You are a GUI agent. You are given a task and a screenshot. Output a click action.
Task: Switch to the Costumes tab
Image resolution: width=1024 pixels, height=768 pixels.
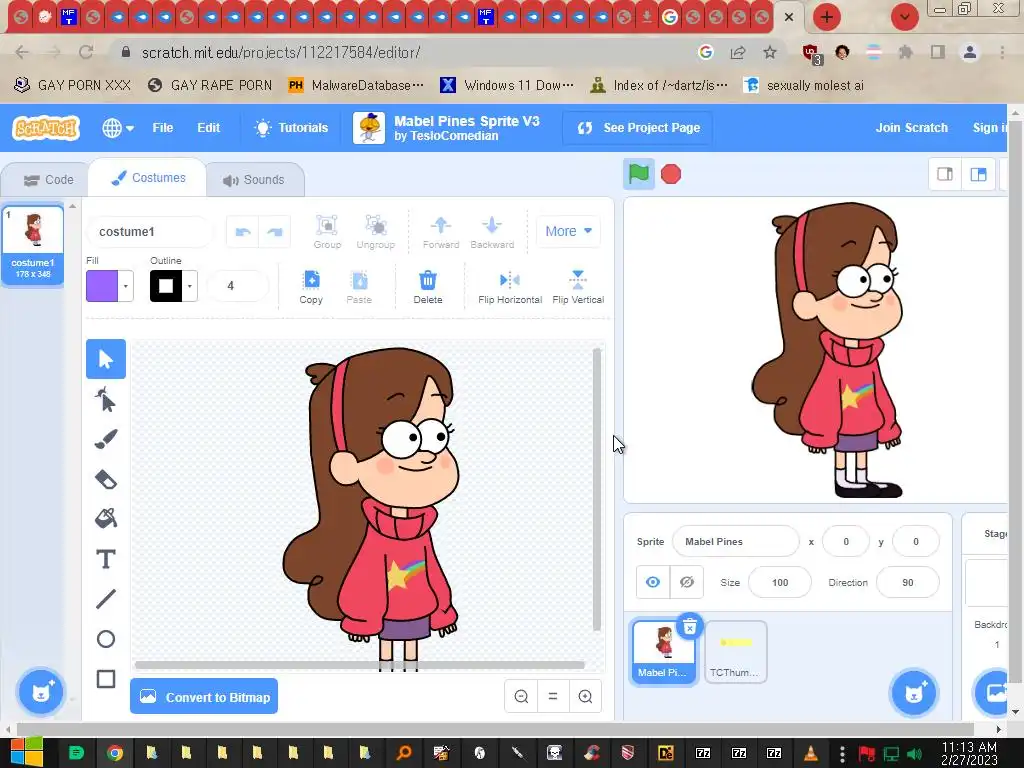click(148, 178)
